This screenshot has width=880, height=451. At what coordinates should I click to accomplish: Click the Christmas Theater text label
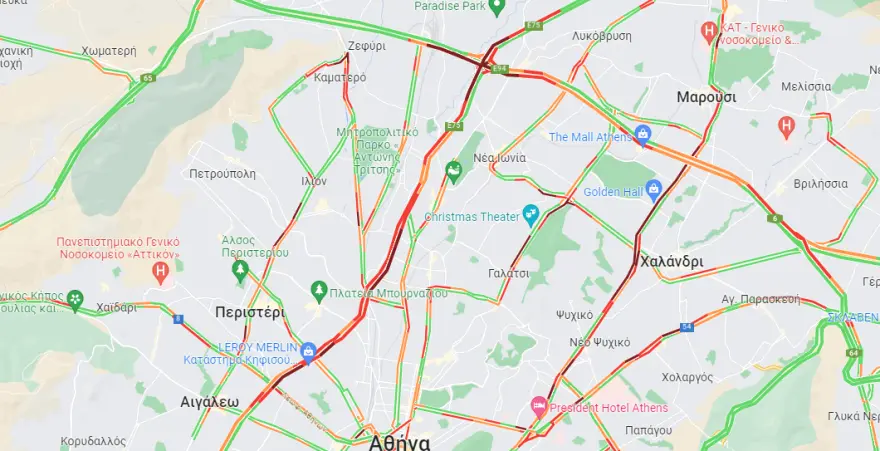(x=472, y=217)
